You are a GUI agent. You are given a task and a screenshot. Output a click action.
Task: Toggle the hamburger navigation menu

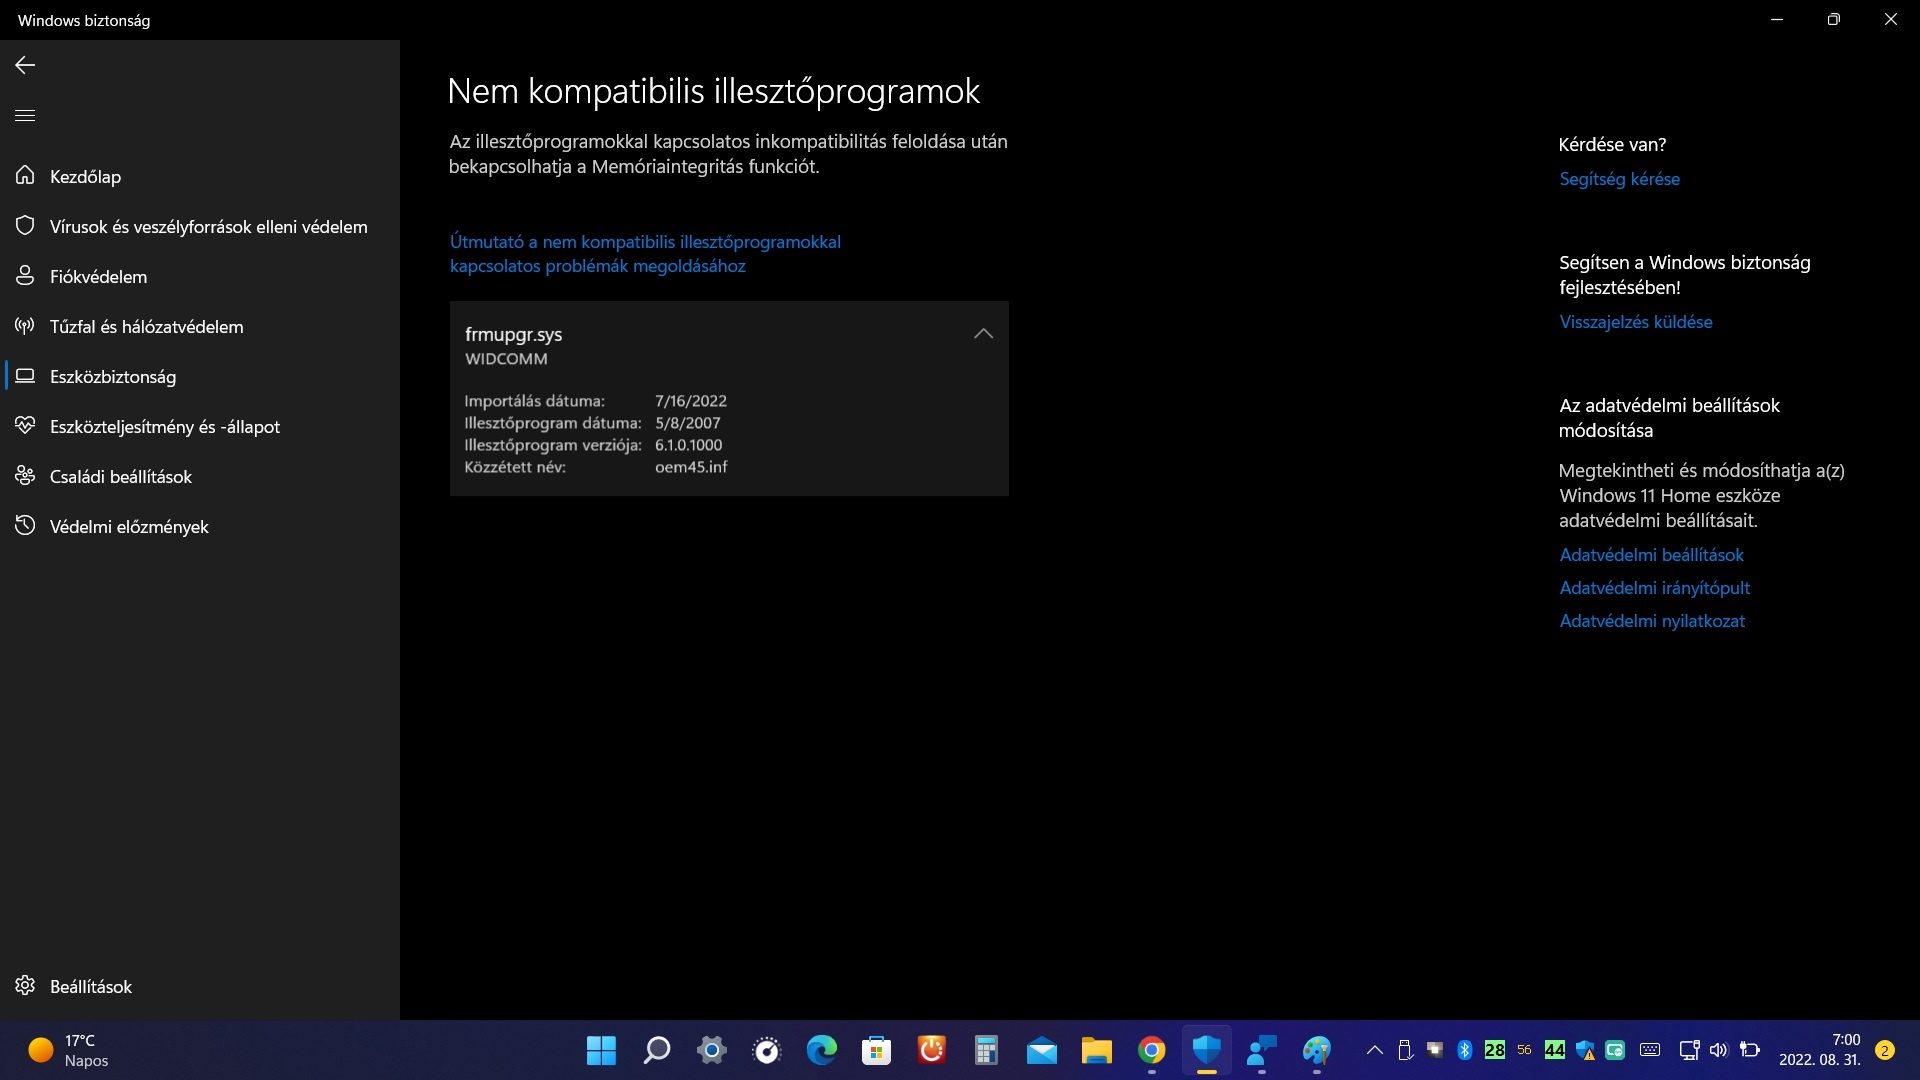(25, 115)
